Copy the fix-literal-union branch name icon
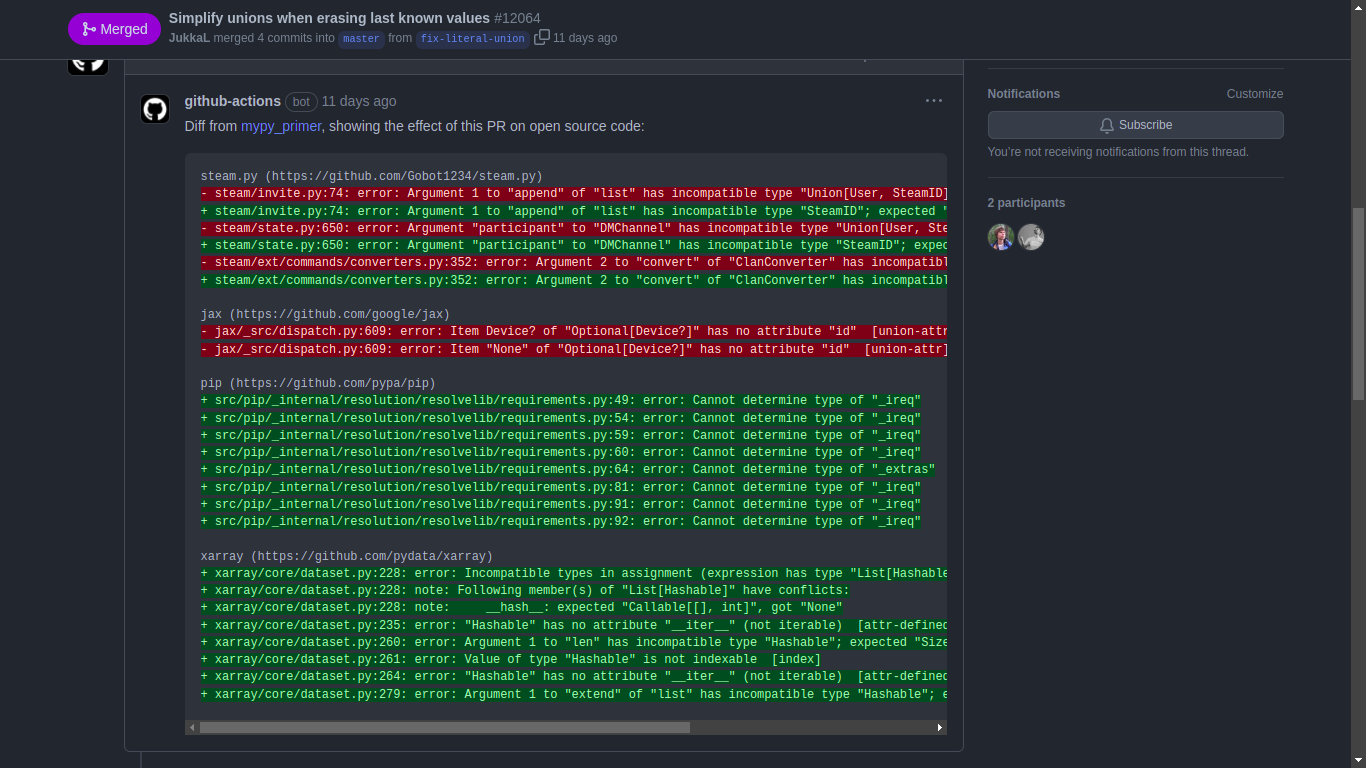1366x768 pixels. point(542,37)
